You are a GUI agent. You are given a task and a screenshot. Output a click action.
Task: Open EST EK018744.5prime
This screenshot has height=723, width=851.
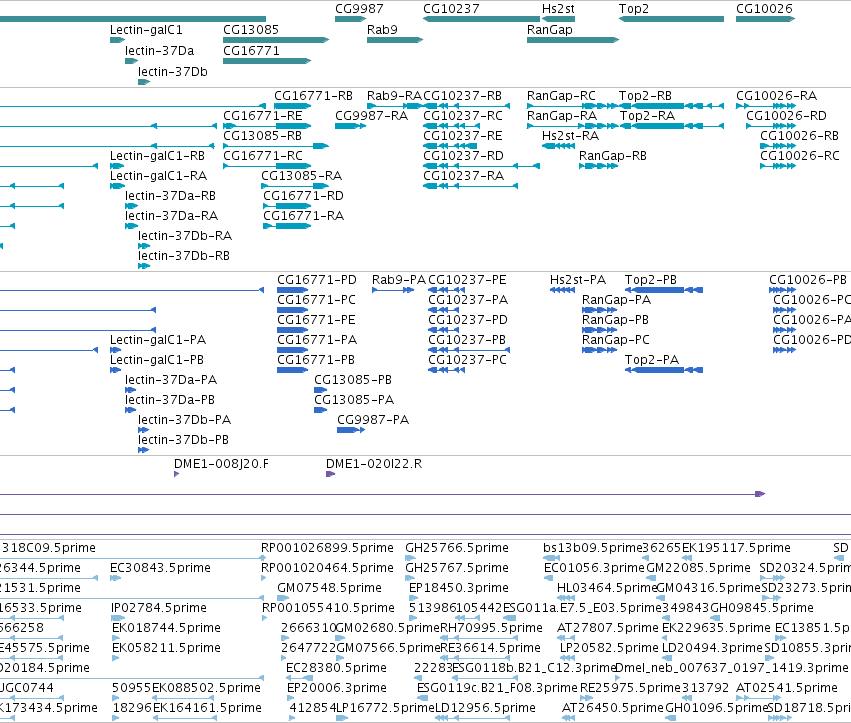click(x=166, y=628)
